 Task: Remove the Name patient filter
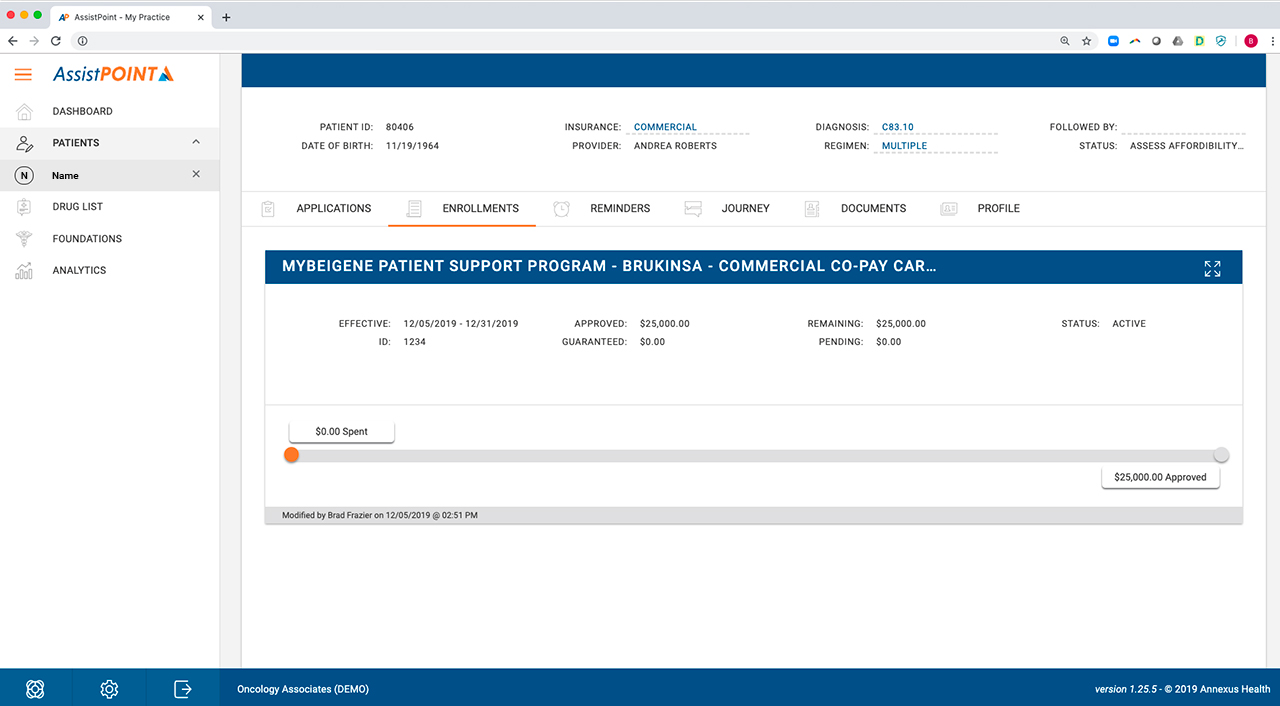[x=198, y=174]
